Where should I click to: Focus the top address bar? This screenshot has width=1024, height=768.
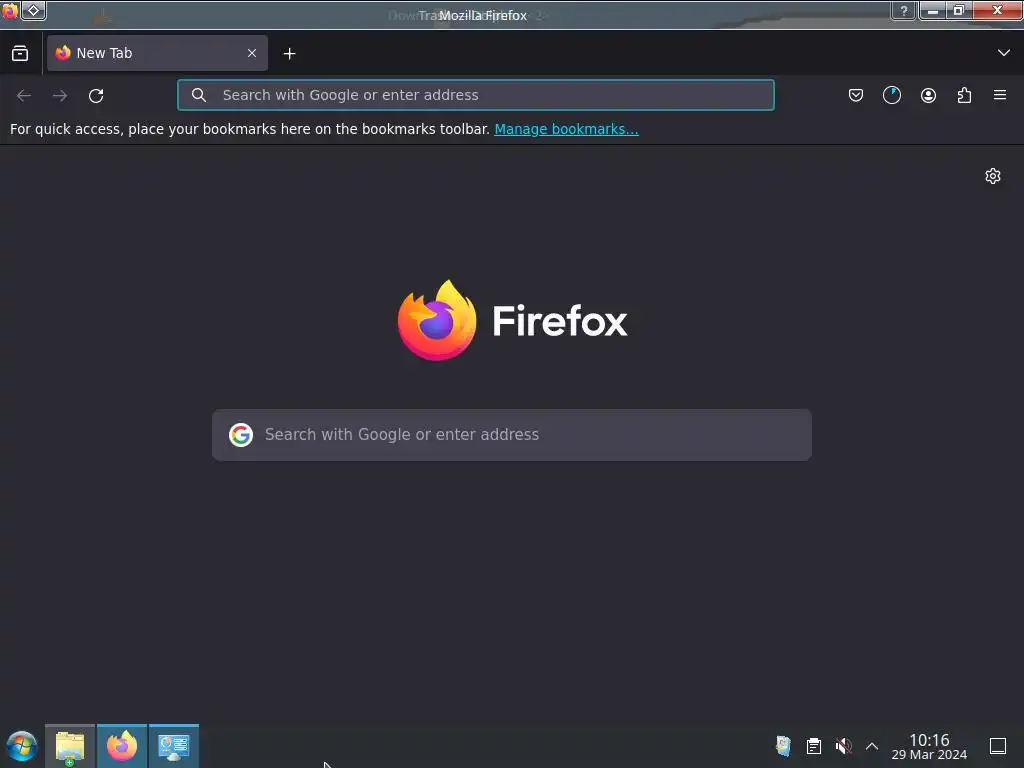475,95
